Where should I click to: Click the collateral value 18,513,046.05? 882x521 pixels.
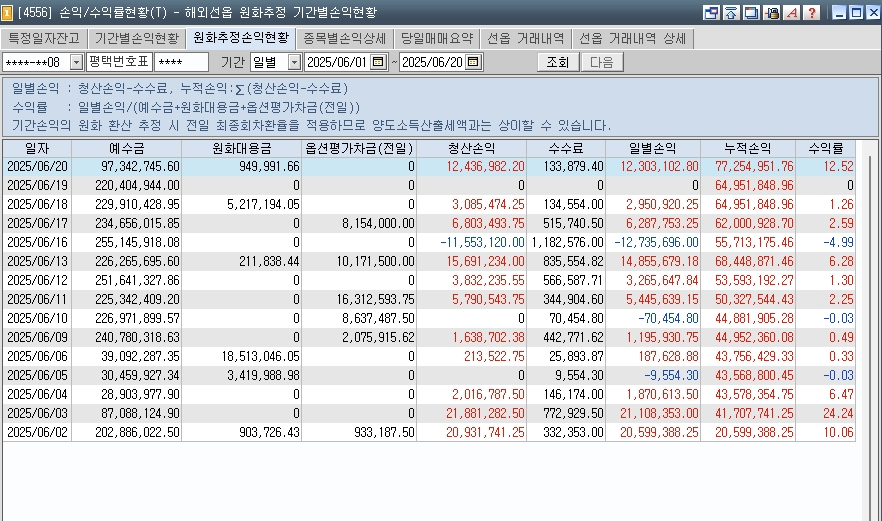coord(260,357)
